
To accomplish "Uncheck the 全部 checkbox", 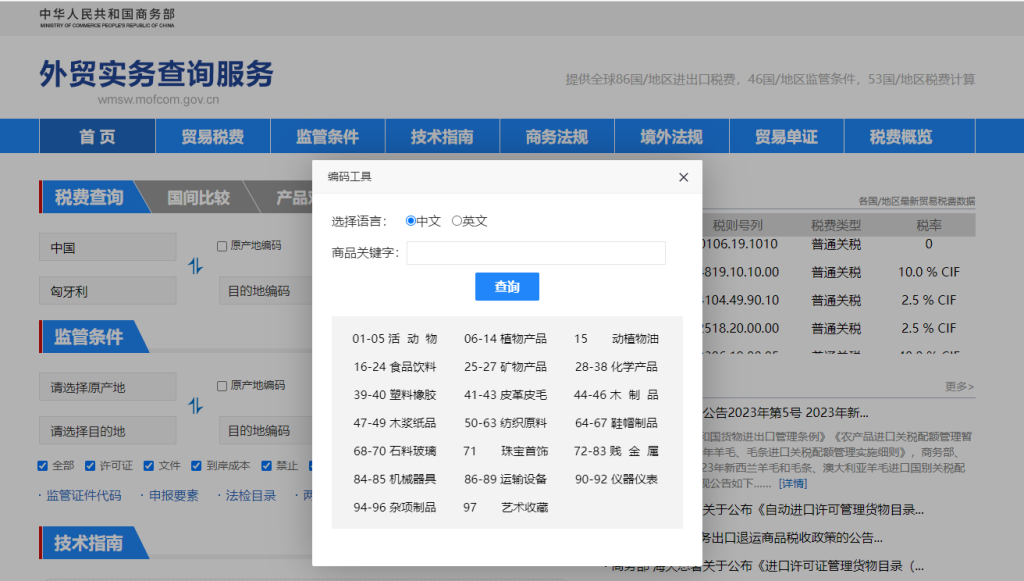I will pyautogui.click(x=42, y=465).
